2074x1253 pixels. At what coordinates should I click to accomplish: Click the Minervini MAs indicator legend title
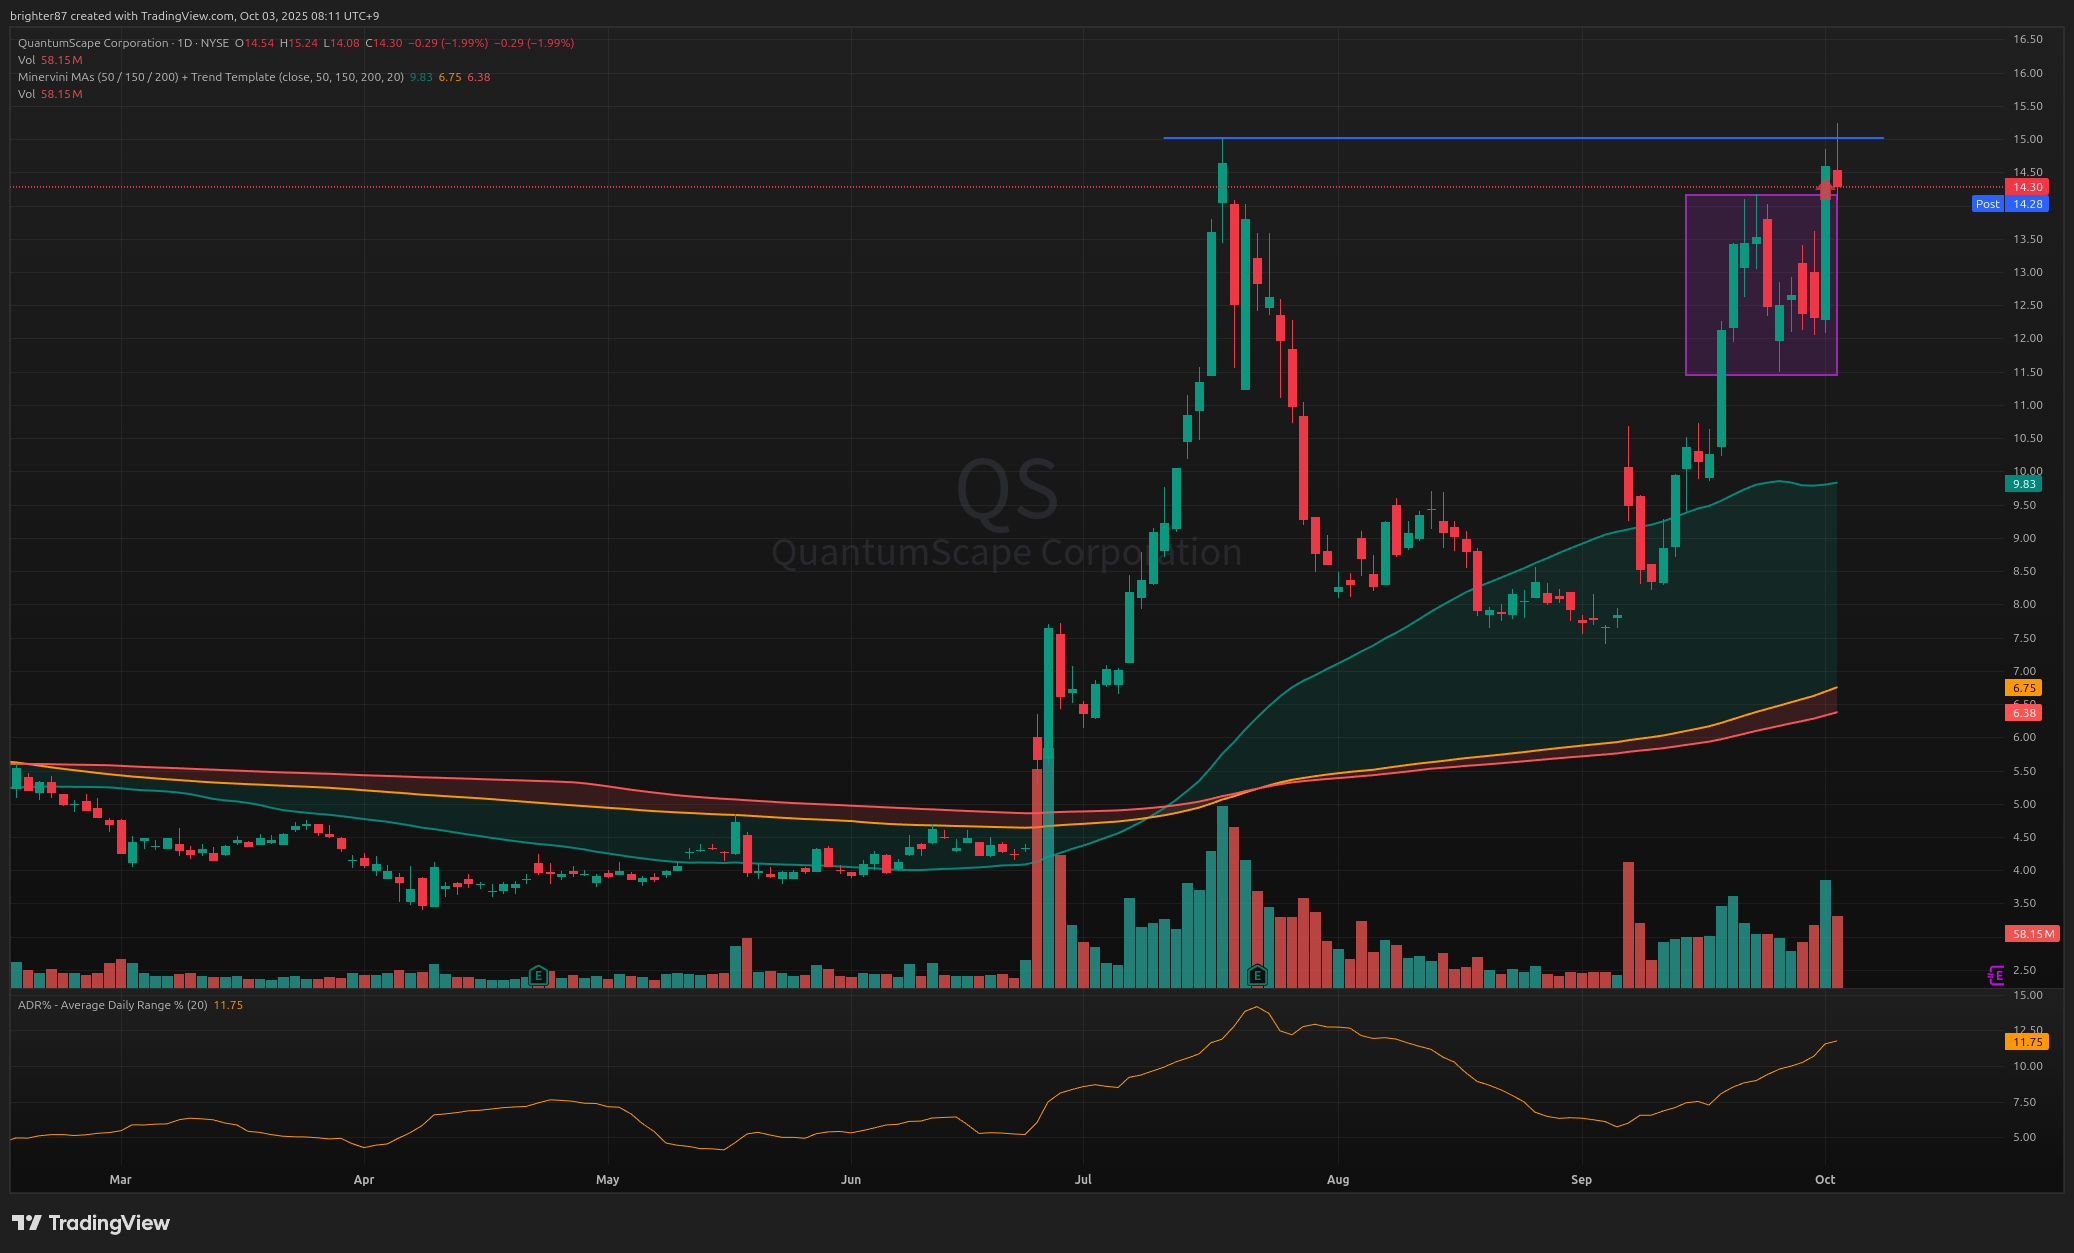point(212,77)
